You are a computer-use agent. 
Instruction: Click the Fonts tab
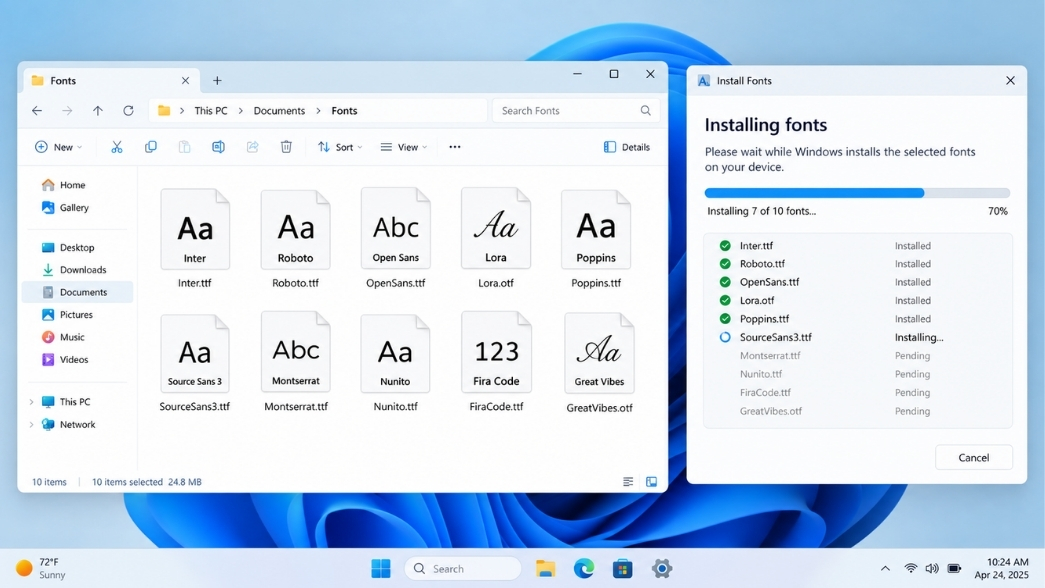[110, 81]
